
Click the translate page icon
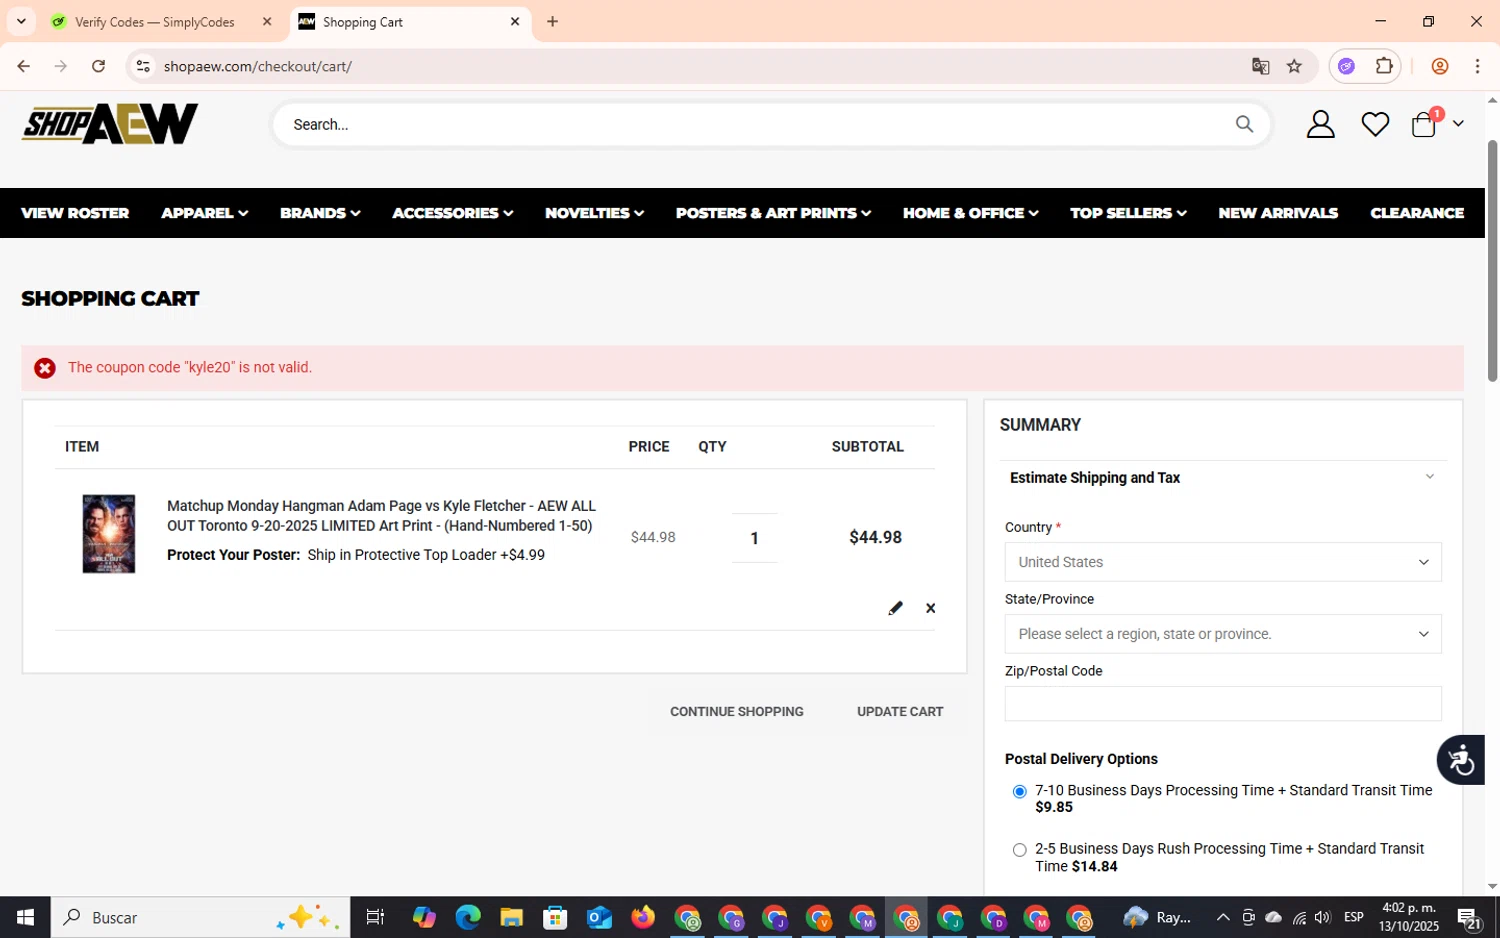pos(1260,66)
